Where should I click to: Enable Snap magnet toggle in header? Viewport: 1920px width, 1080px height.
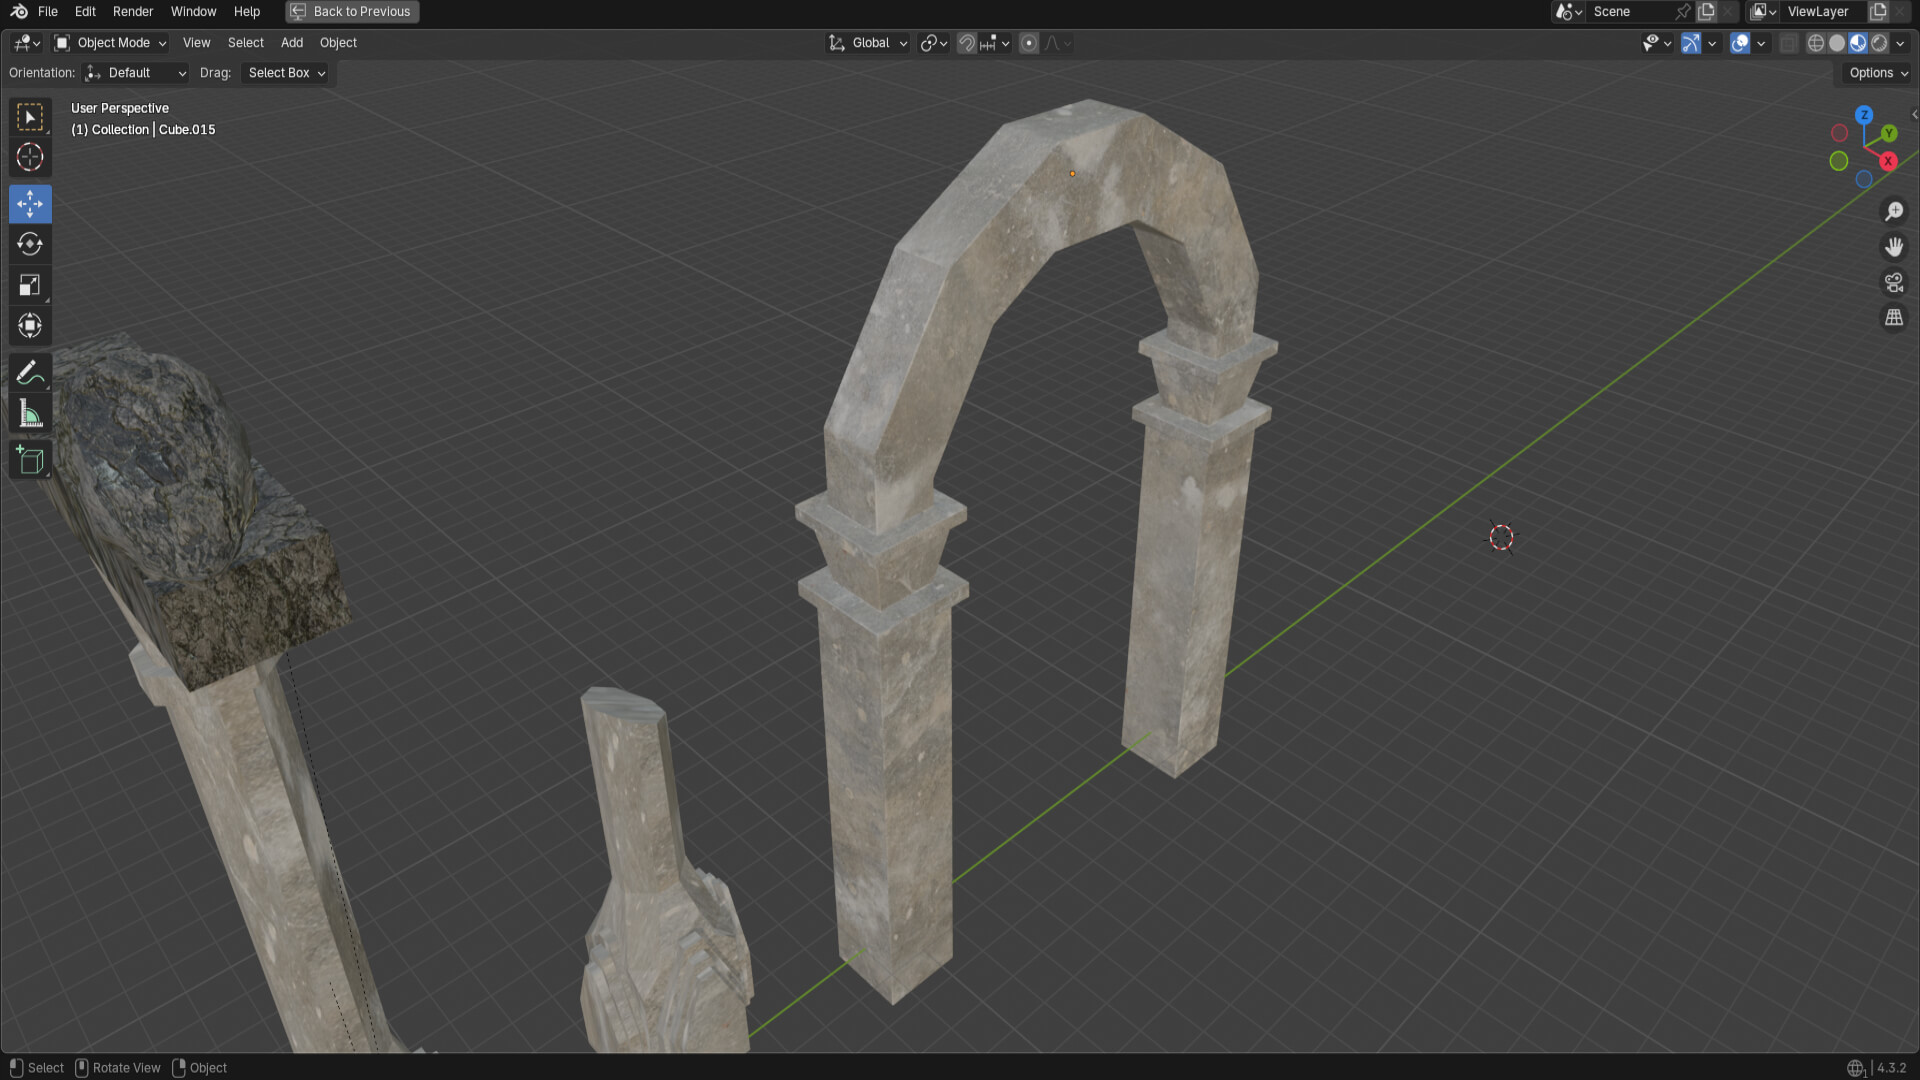(966, 43)
